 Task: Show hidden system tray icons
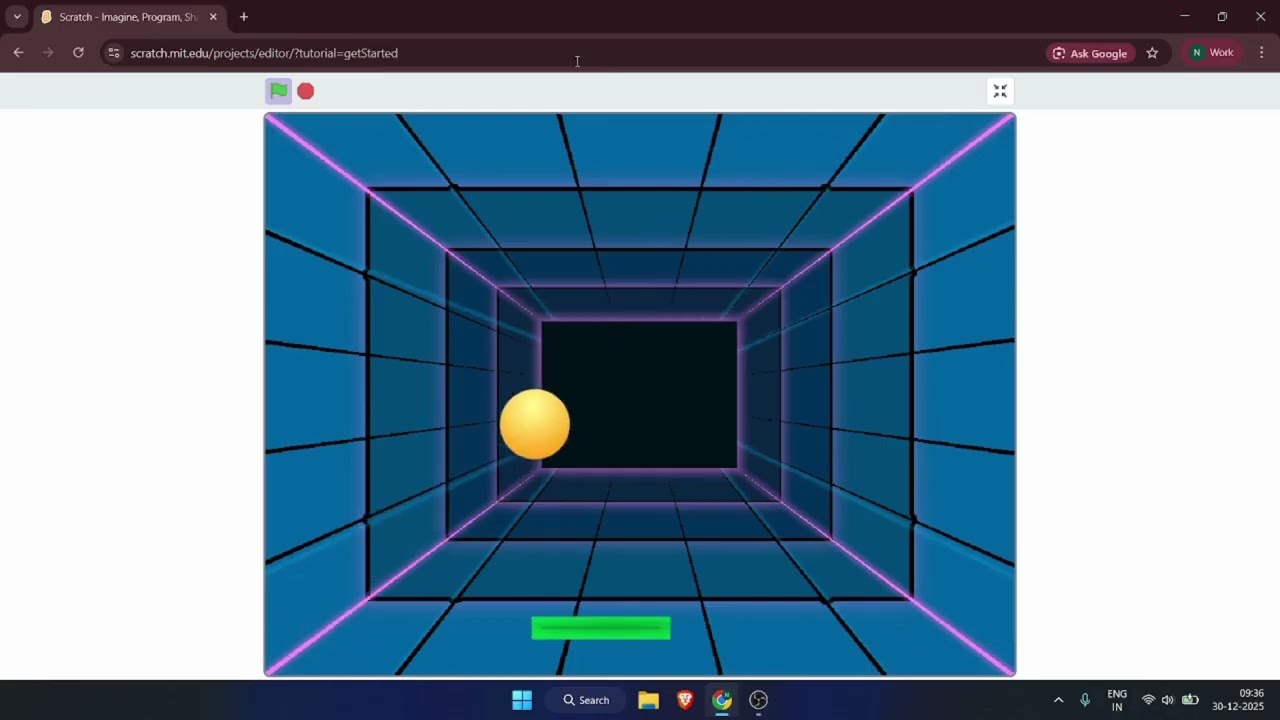pyautogui.click(x=1058, y=700)
